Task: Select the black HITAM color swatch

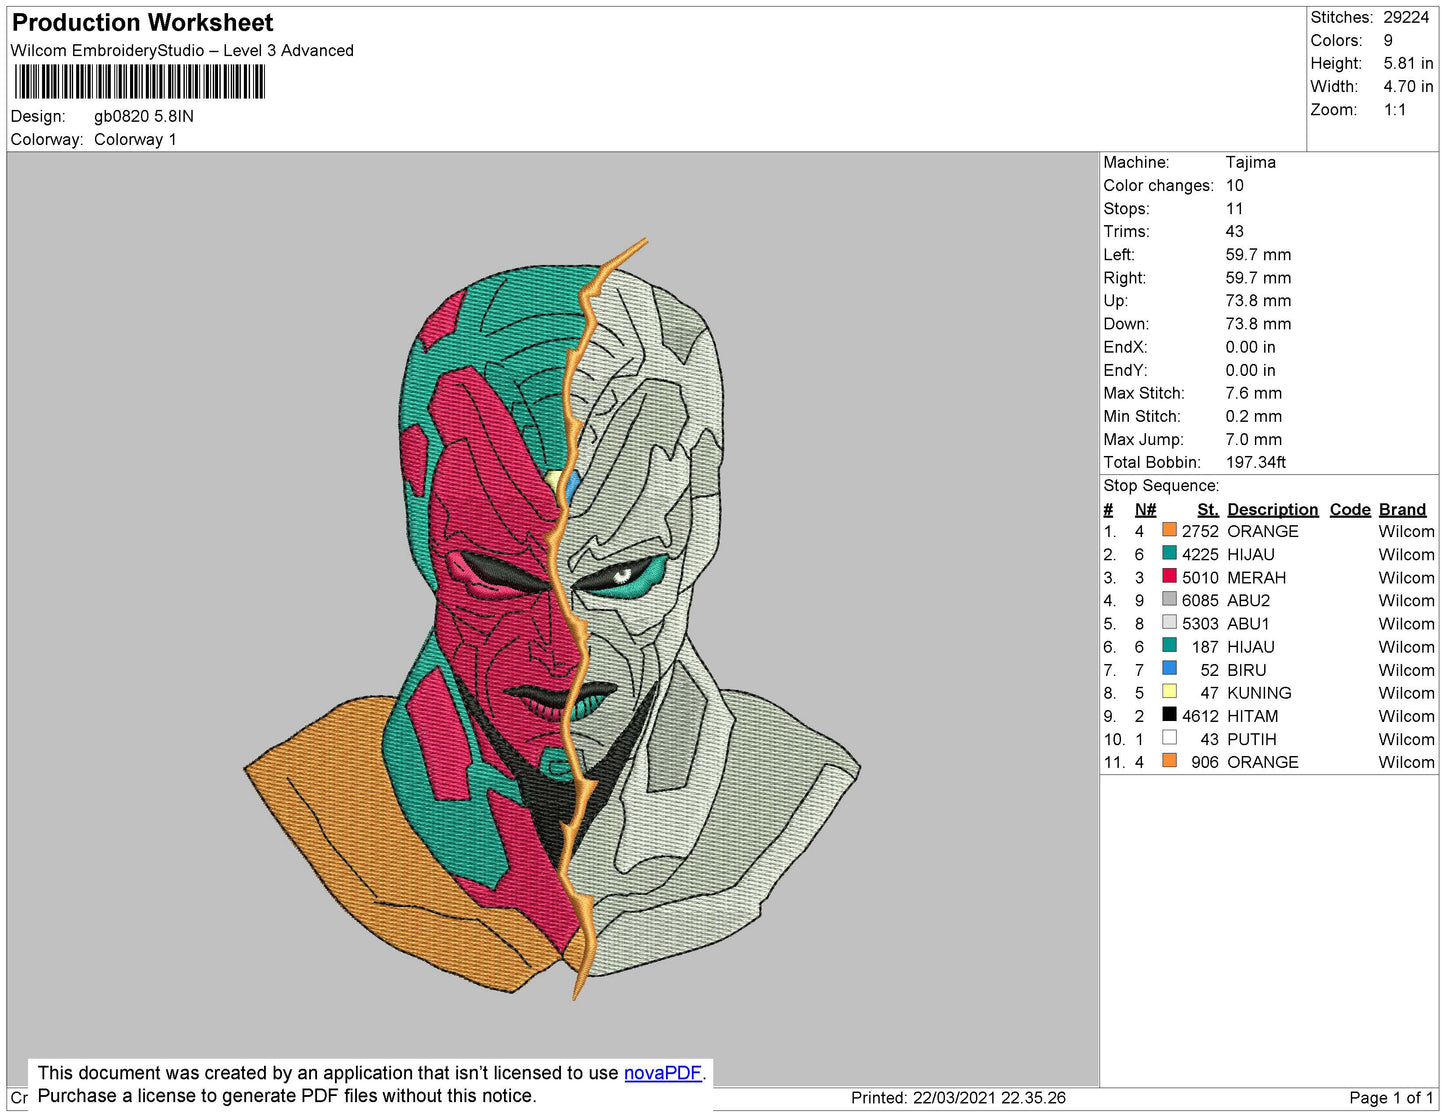Action: (1169, 714)
